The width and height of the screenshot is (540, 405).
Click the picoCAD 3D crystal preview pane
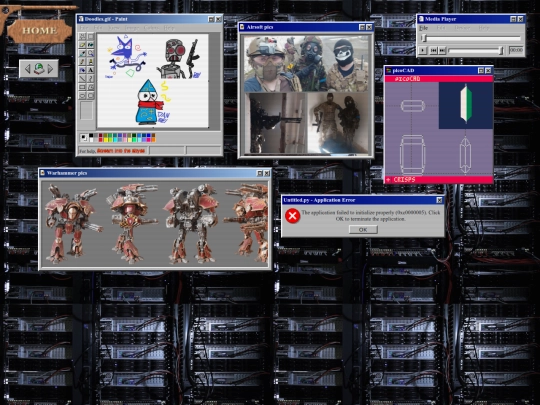[x=466, y=106]
